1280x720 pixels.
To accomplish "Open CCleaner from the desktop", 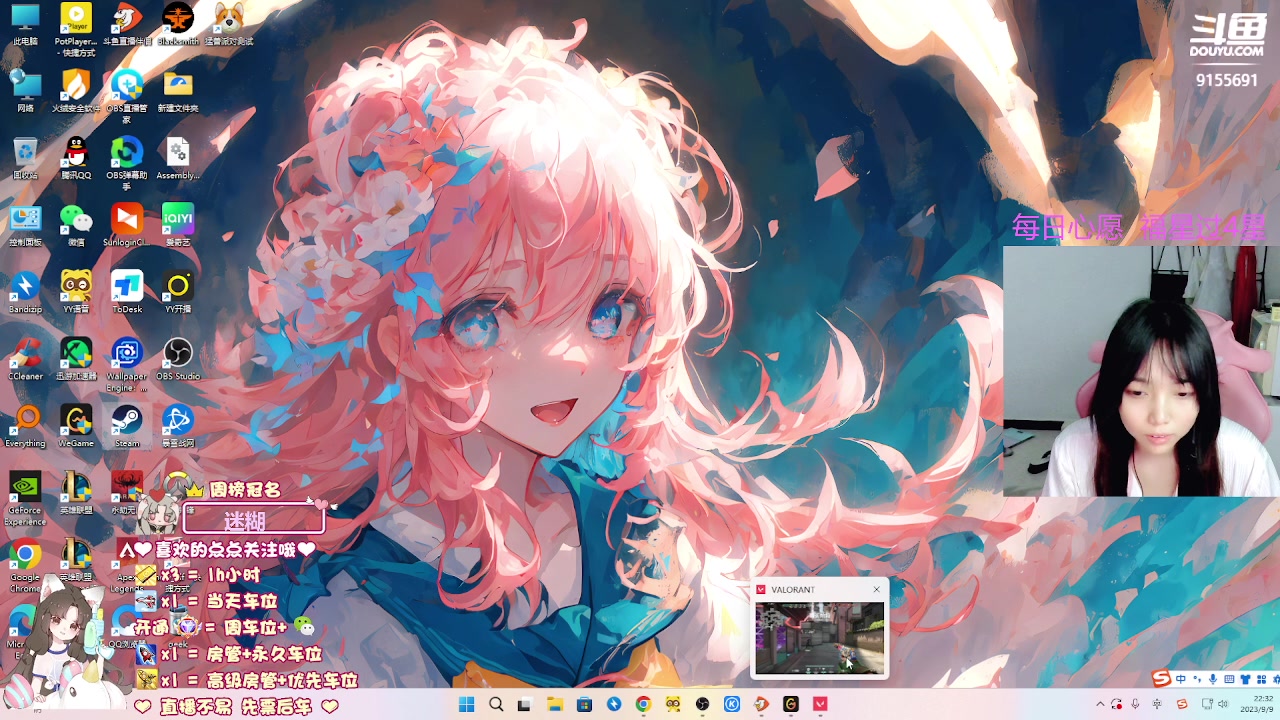I will coord(25,359).
